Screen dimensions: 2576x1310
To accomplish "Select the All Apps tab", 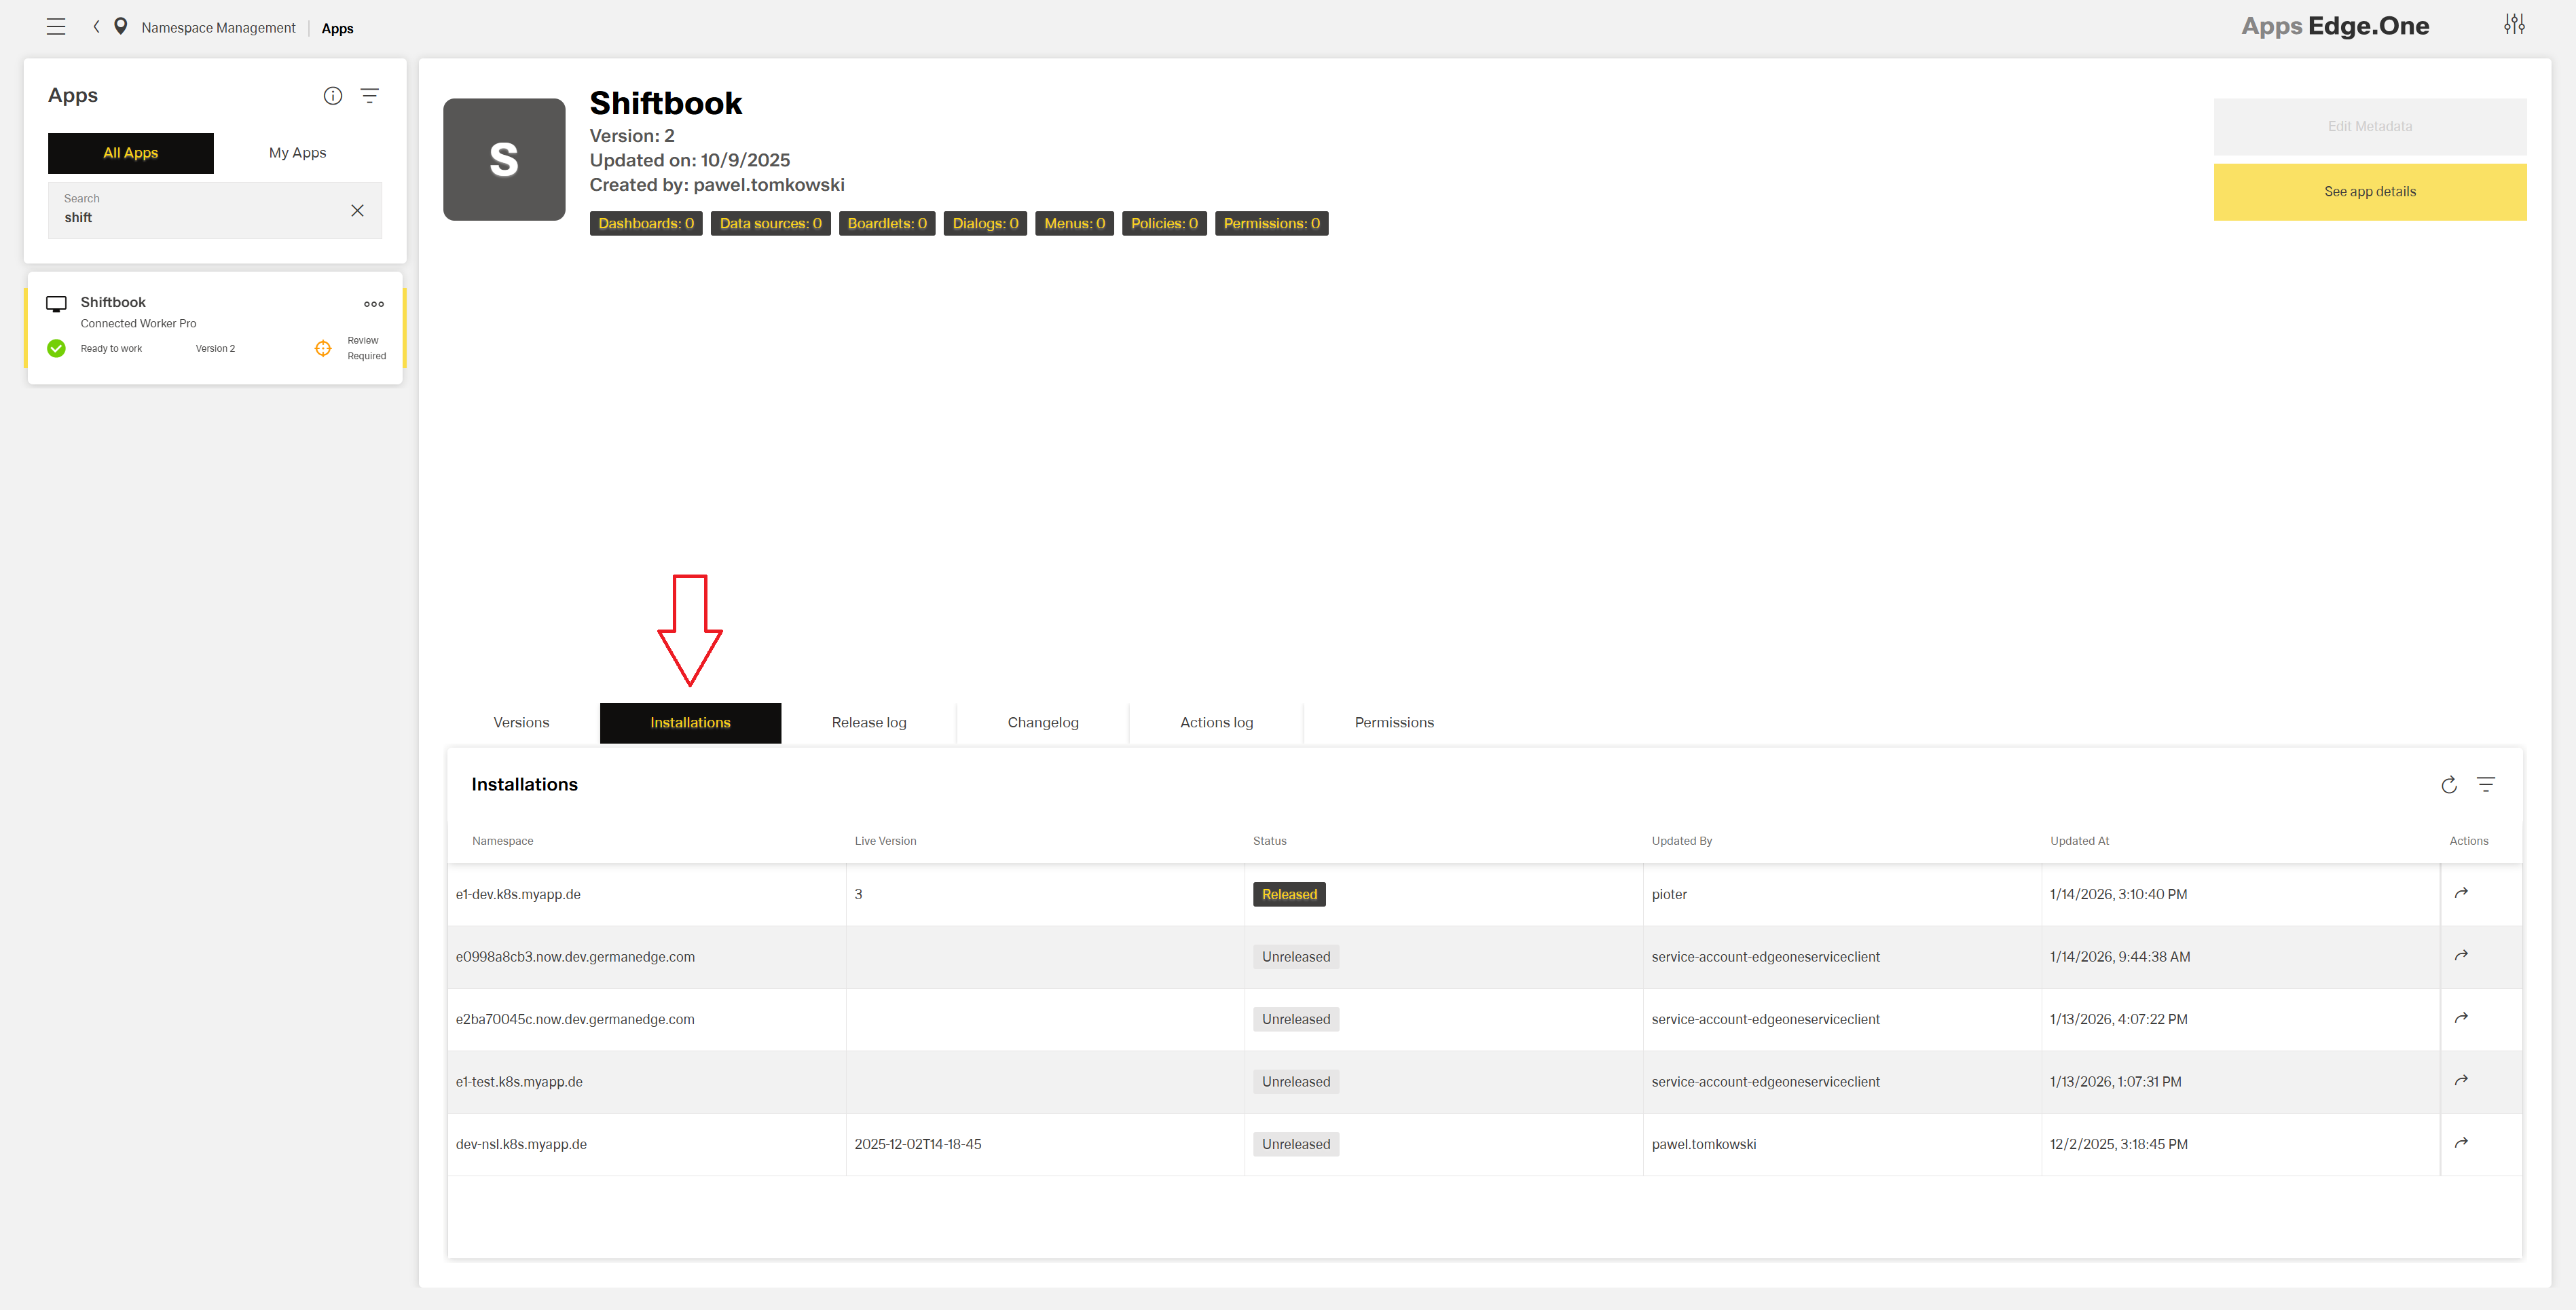I will click(131, 153).
